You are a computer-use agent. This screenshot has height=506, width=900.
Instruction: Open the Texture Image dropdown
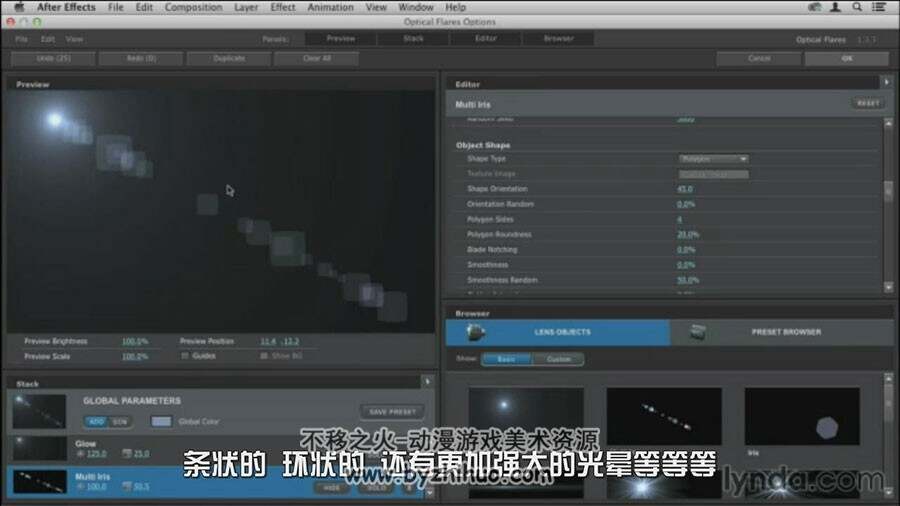pos(713,174)
